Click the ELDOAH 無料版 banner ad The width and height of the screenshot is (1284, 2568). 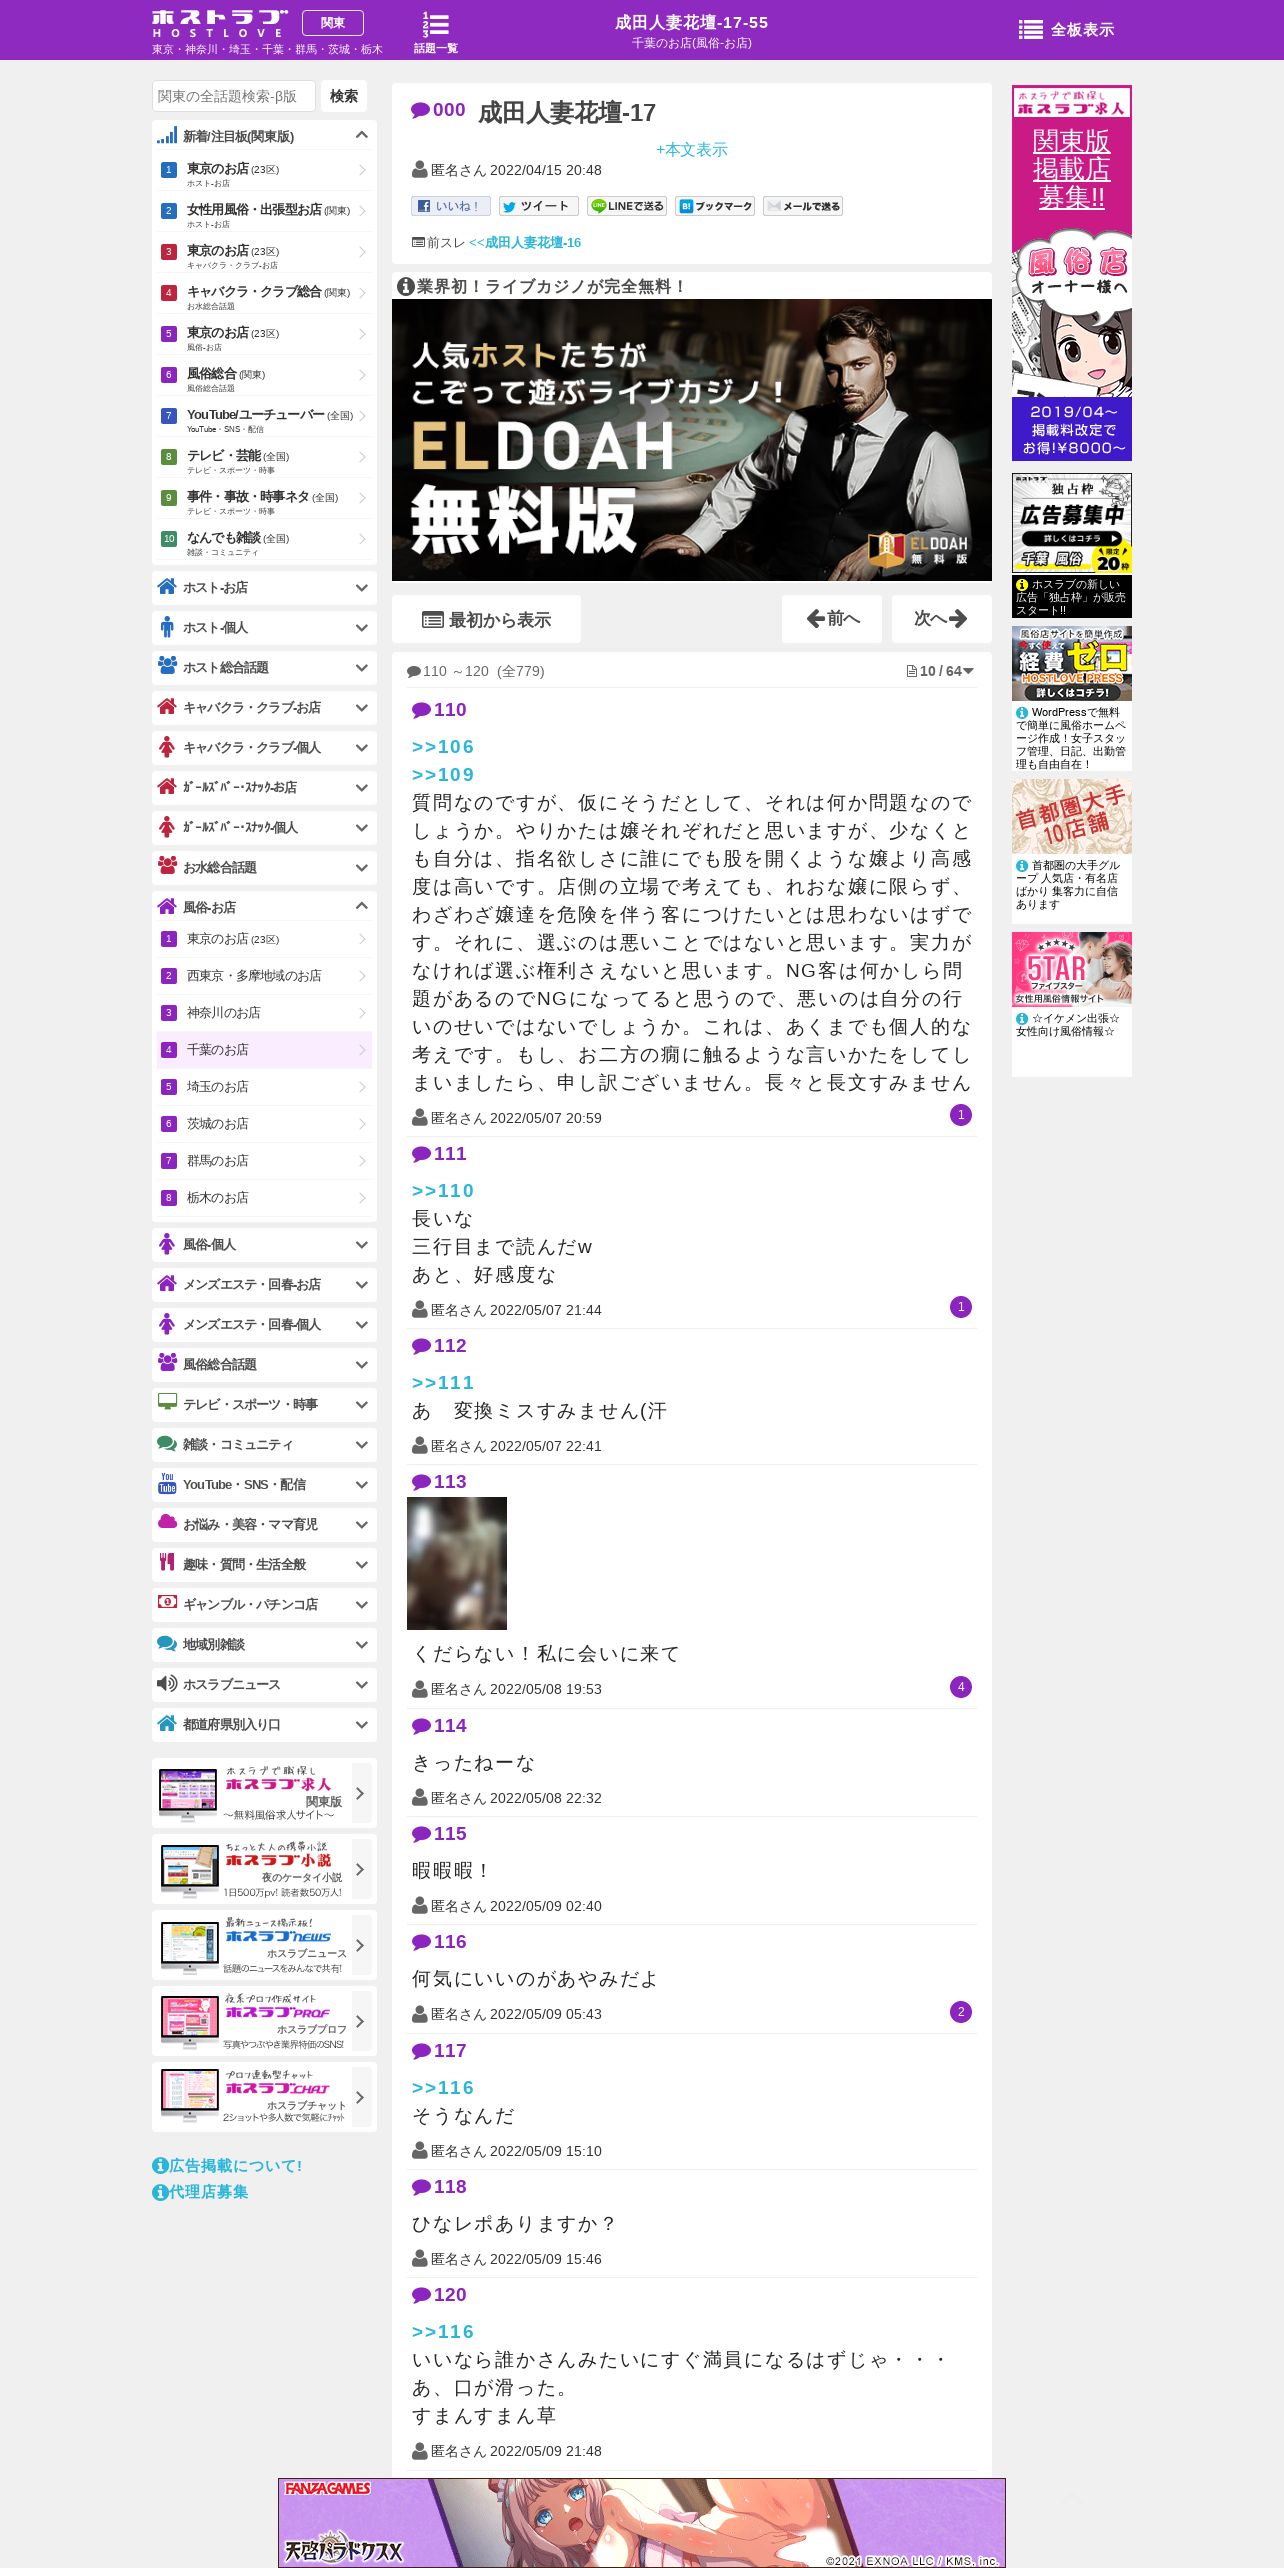pos(692,440)
